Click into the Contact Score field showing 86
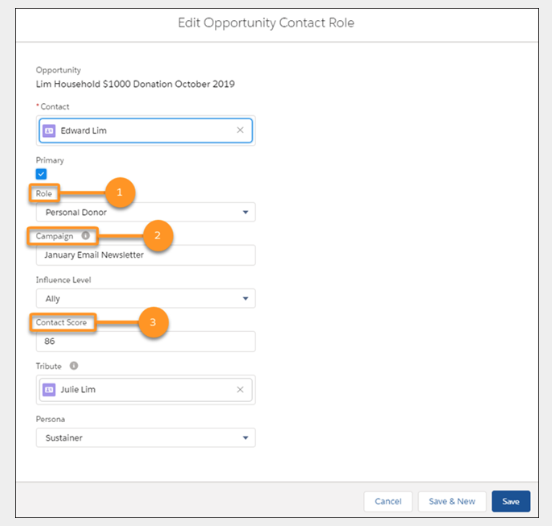 (146, 341)
